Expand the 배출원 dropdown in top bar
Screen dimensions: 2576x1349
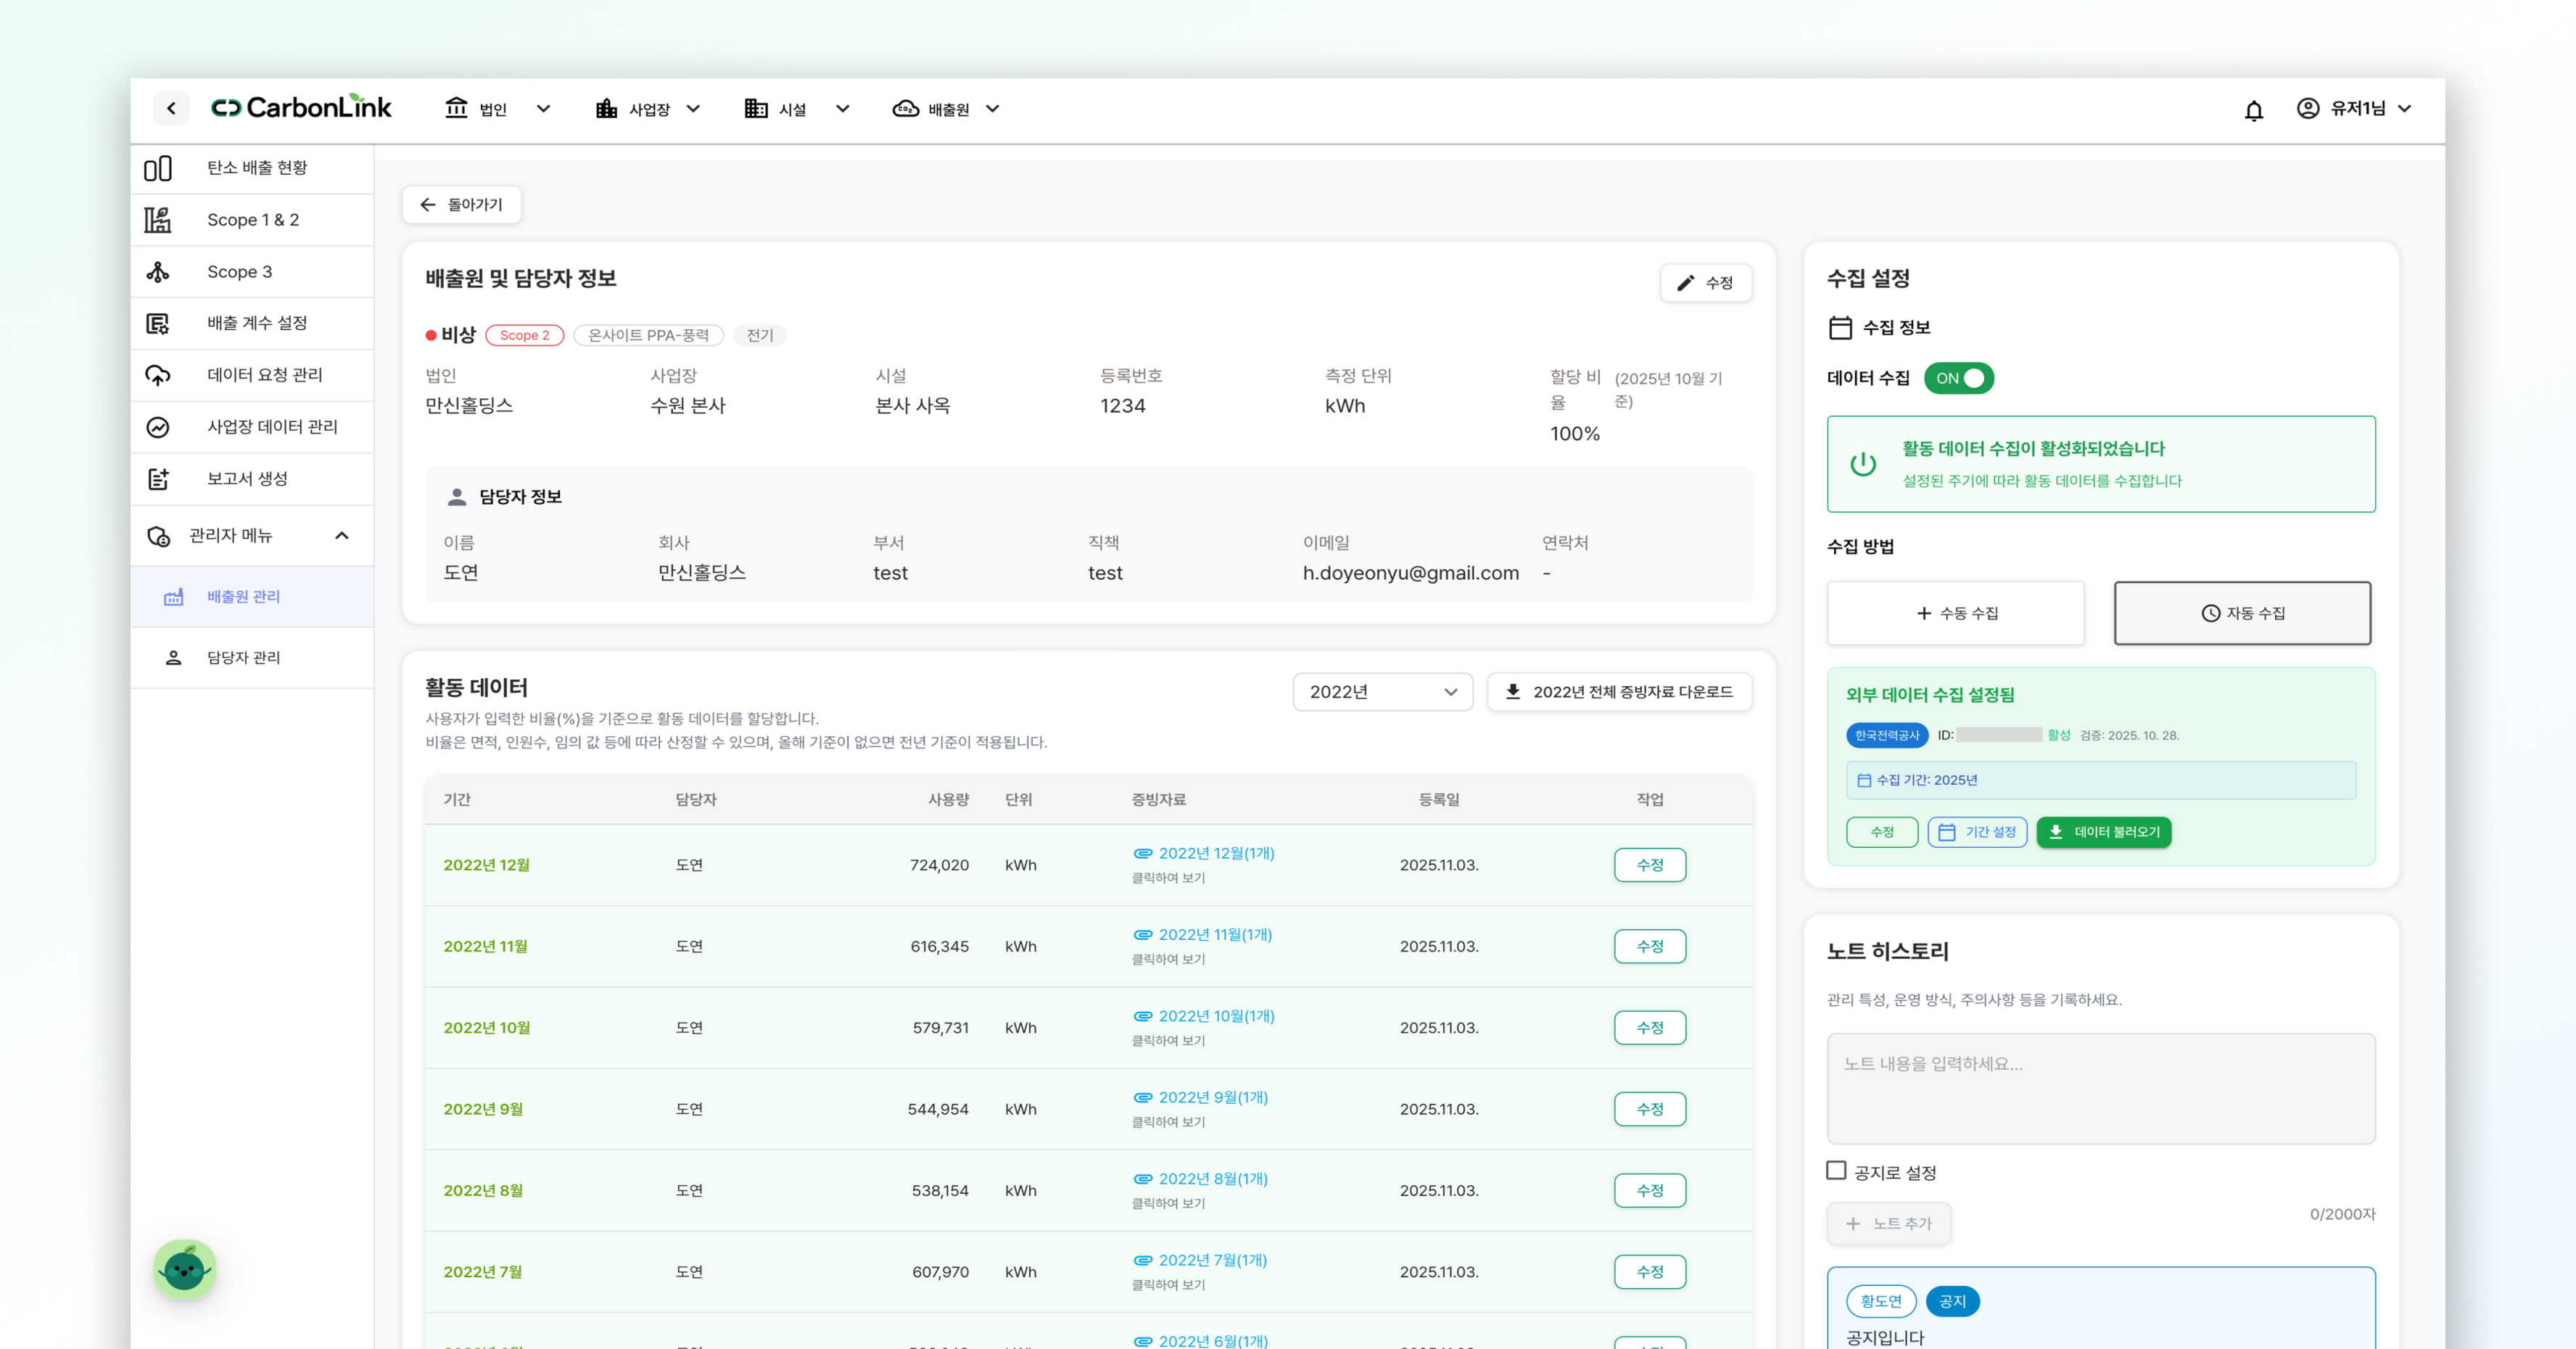click(x=992, y=108)
